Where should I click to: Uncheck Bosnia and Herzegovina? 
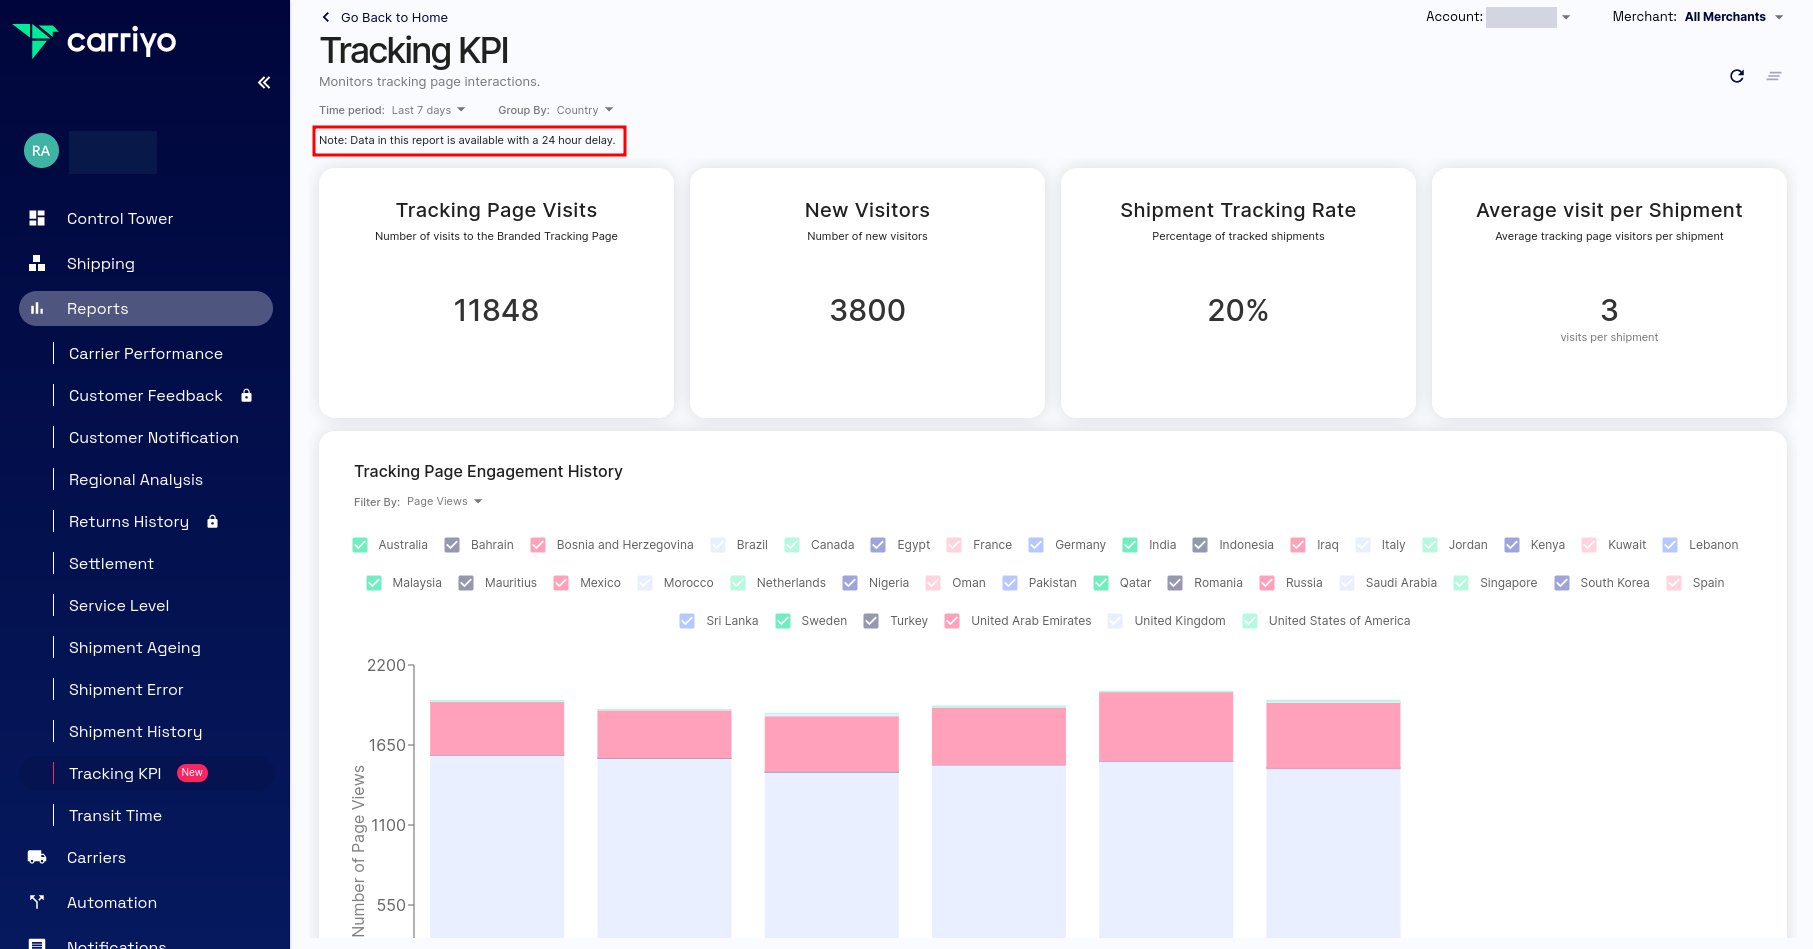click(x=538, y=545)
